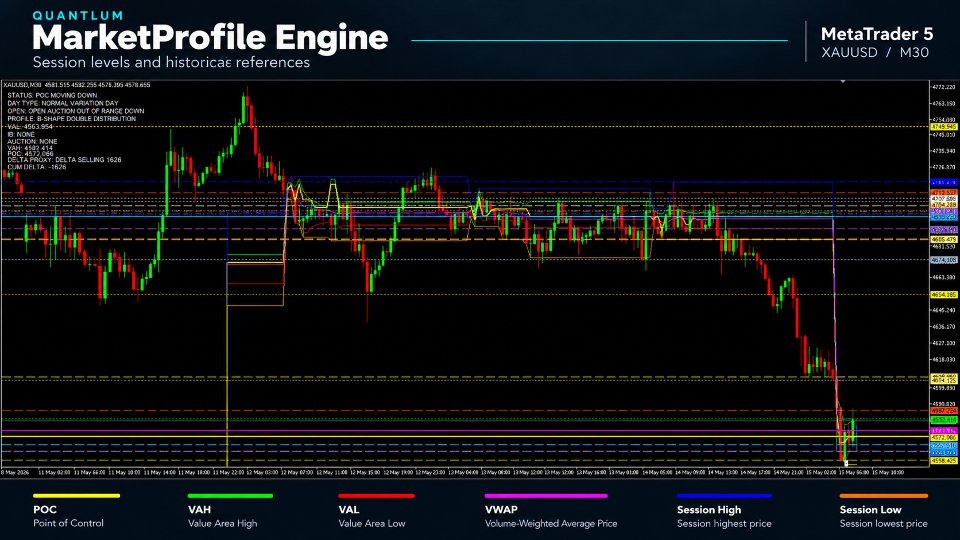Click the yellow 4685.479 price tag
Screen dimensions: 960x540
tap(944, 239)
